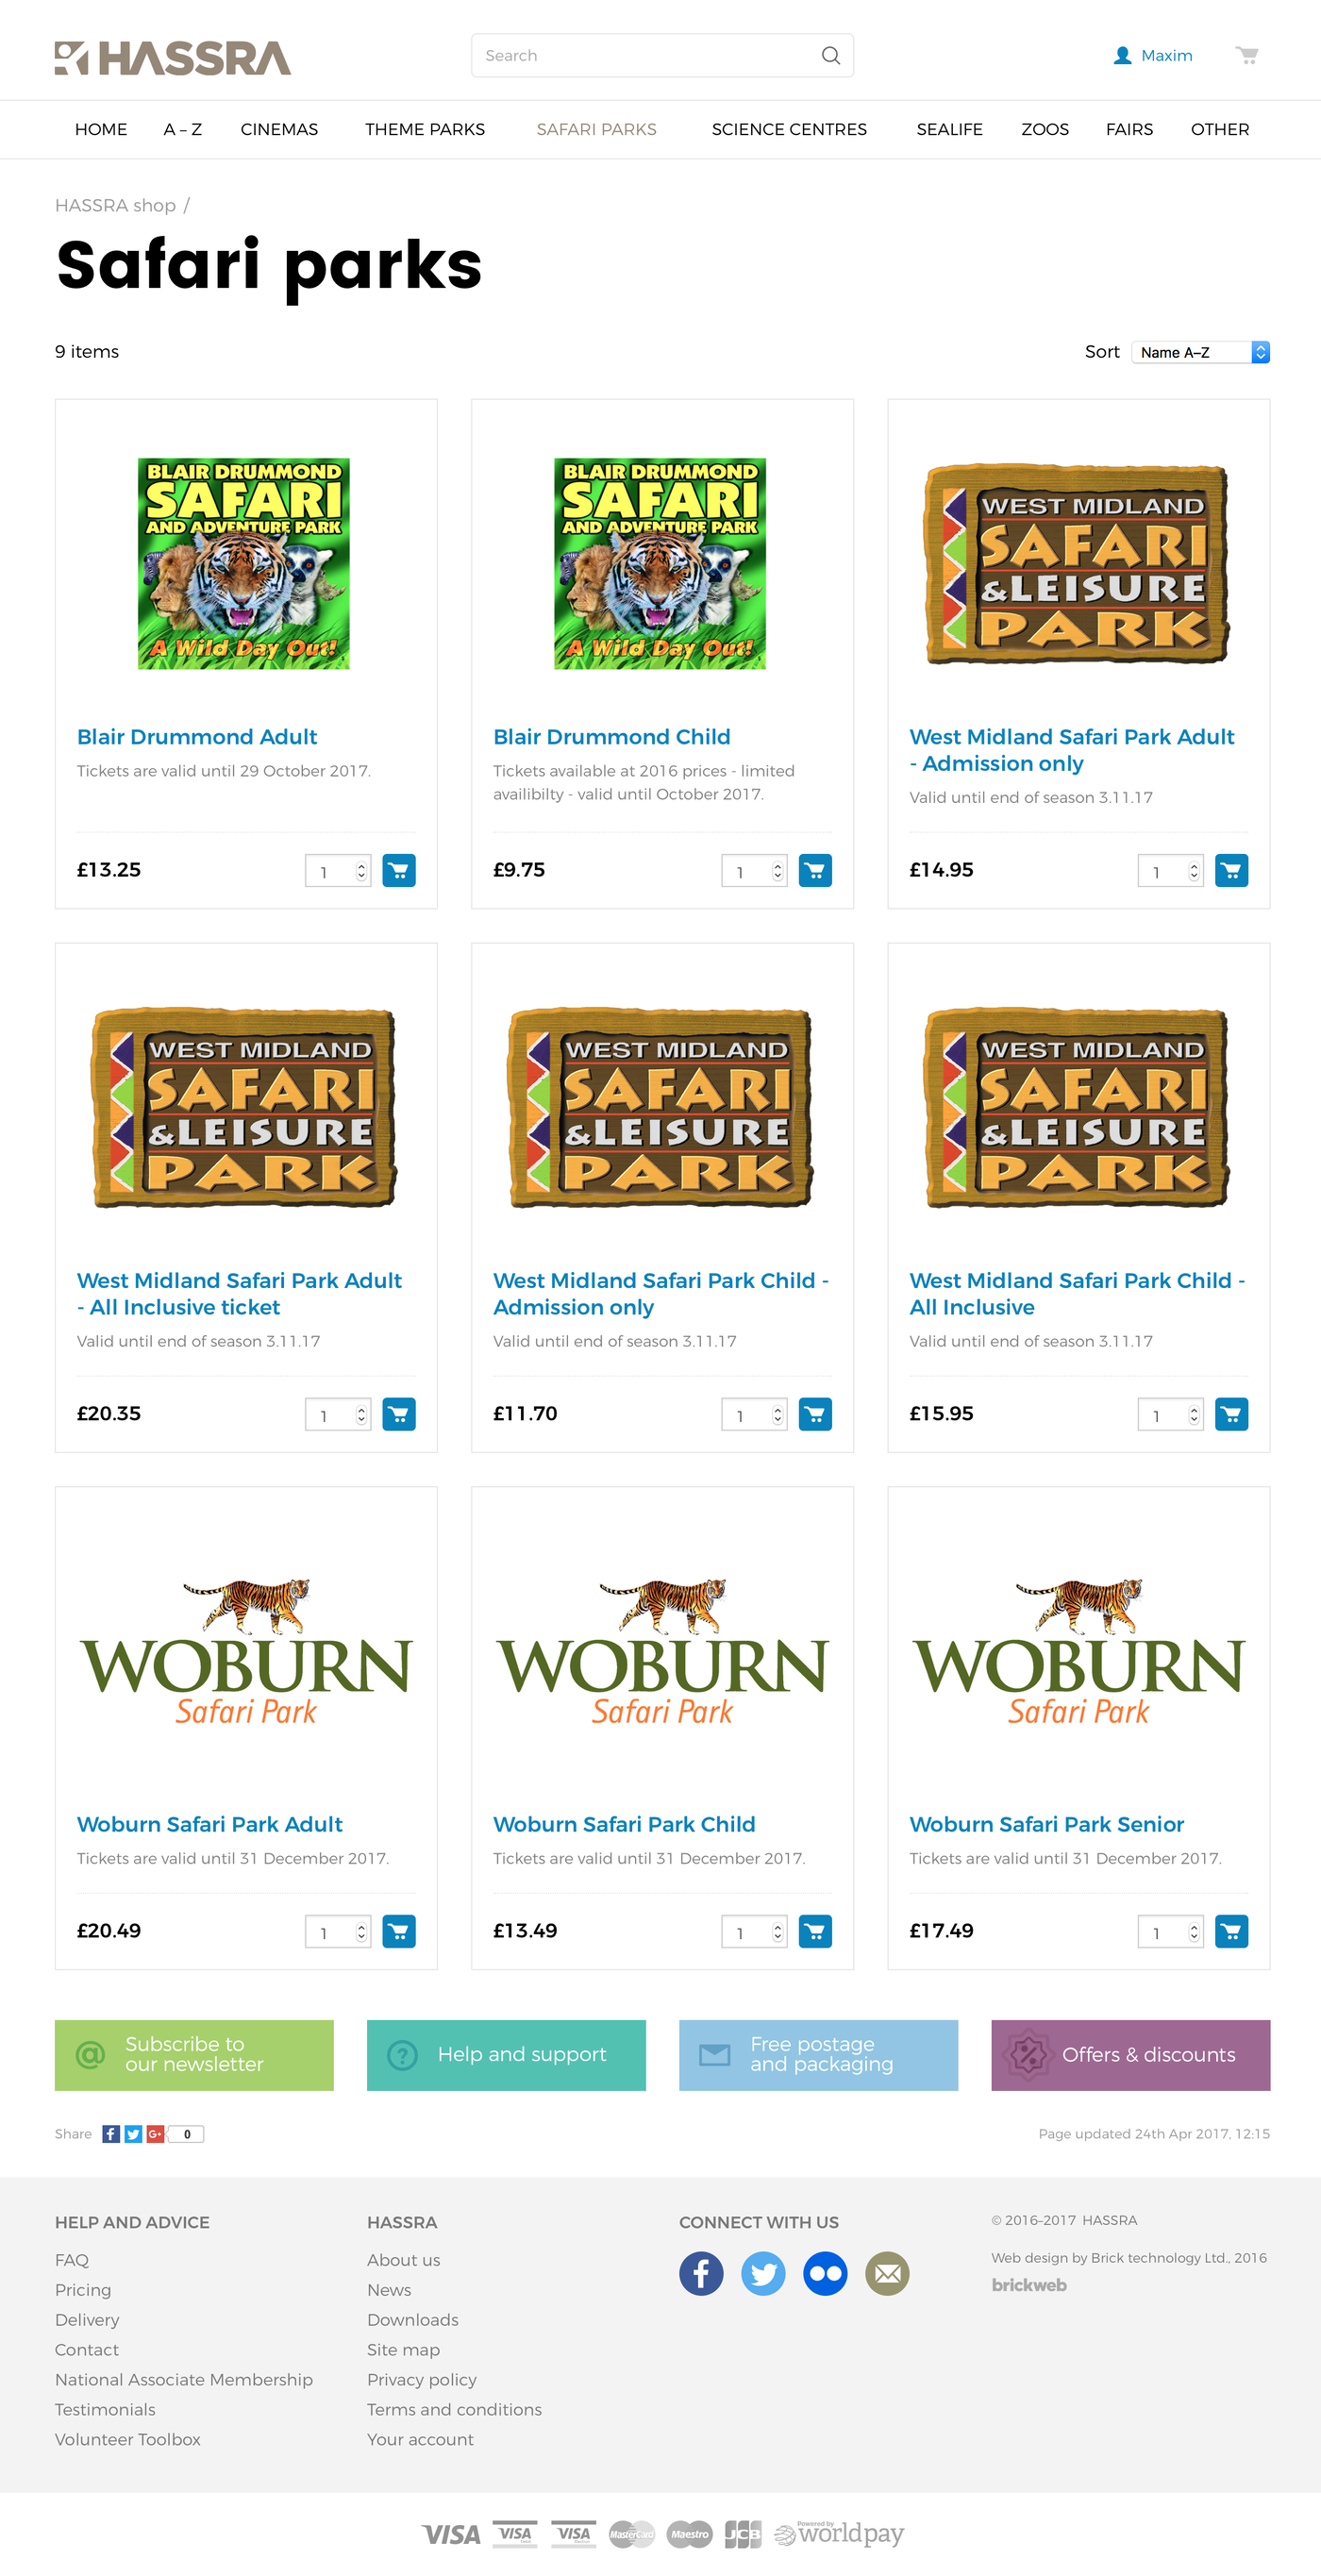Click the search magnifier icon
Viewport: 1321px width, 2576px height.
click(x=830, y=56)
